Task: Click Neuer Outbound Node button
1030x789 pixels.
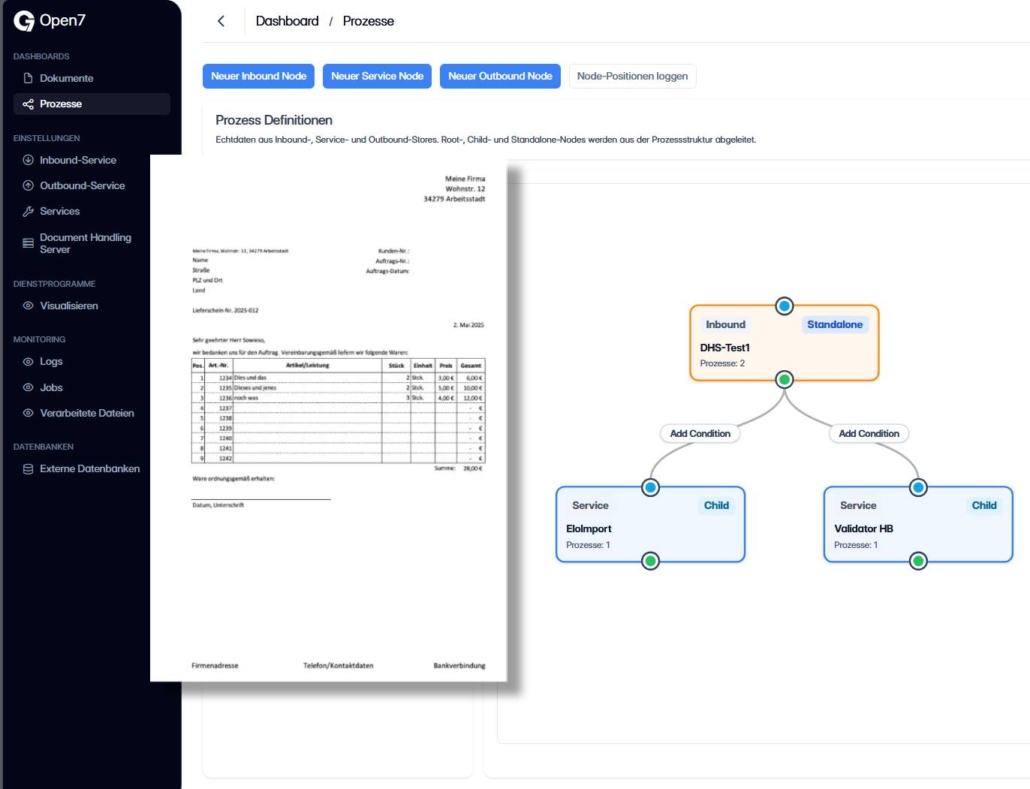Action: tap(499, 76)
